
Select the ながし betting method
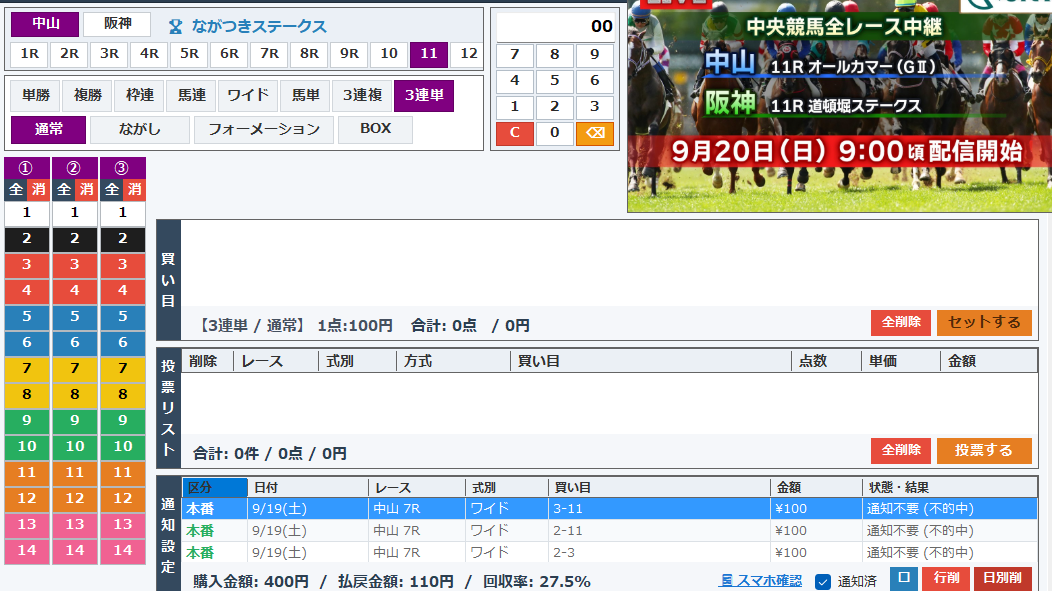click(140, 129)
